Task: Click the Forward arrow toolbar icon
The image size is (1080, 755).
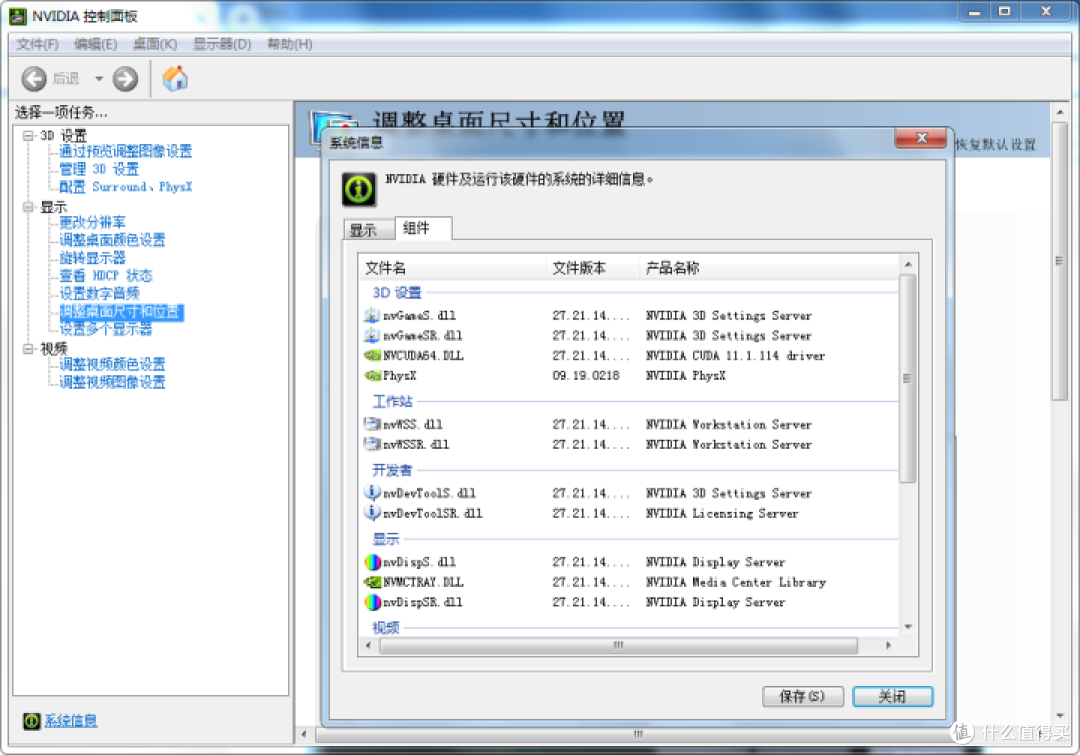Action: tap(125, 79)
